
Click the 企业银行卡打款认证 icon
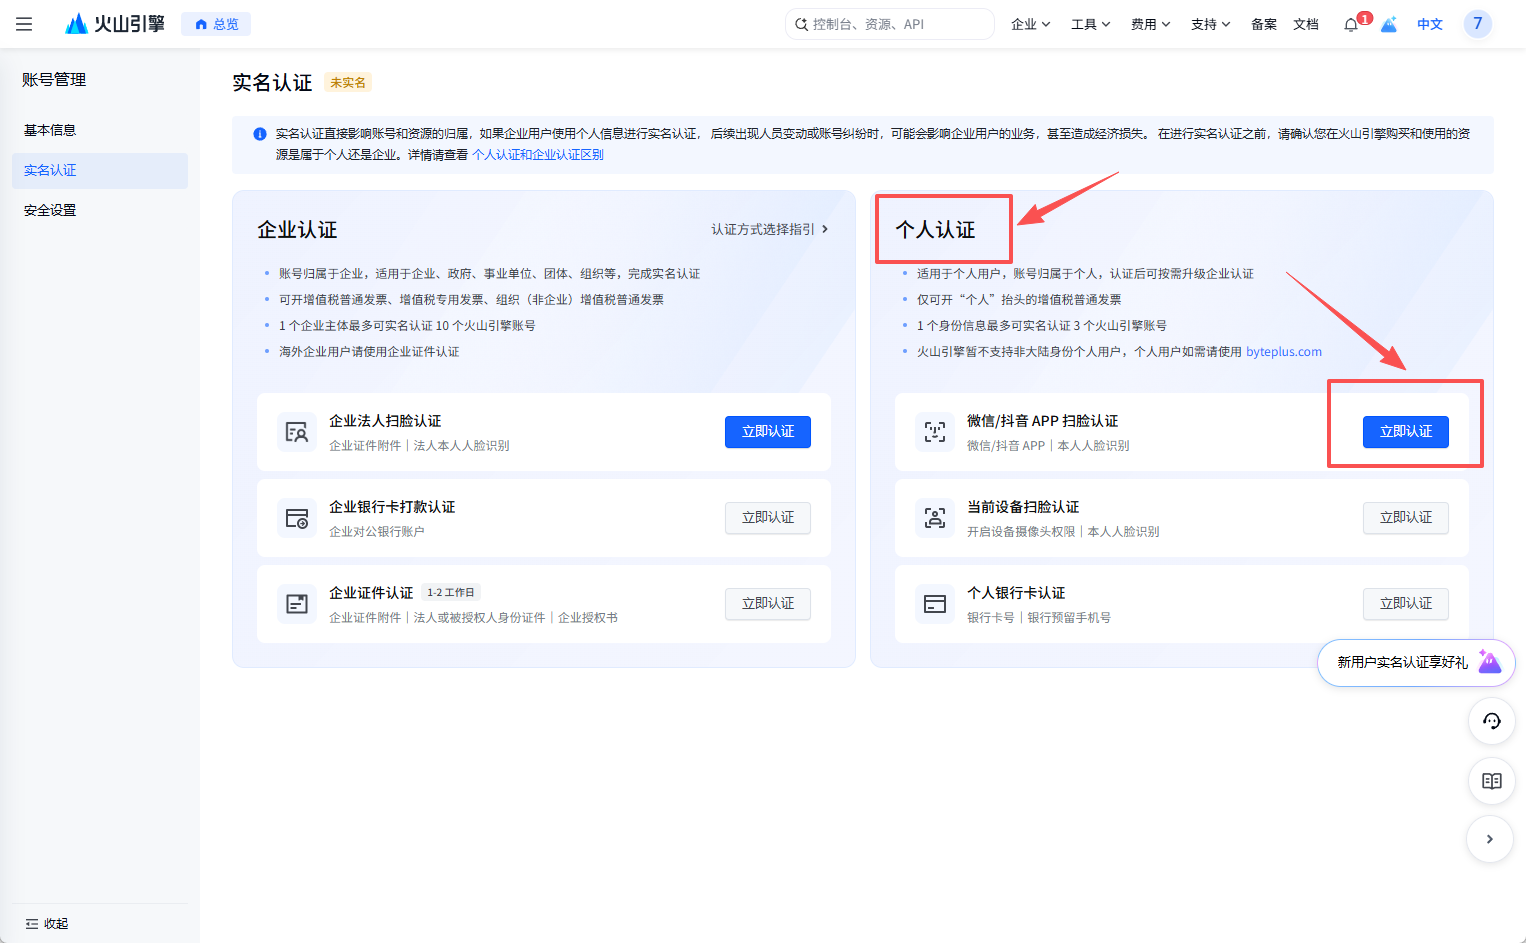[297, 518]
